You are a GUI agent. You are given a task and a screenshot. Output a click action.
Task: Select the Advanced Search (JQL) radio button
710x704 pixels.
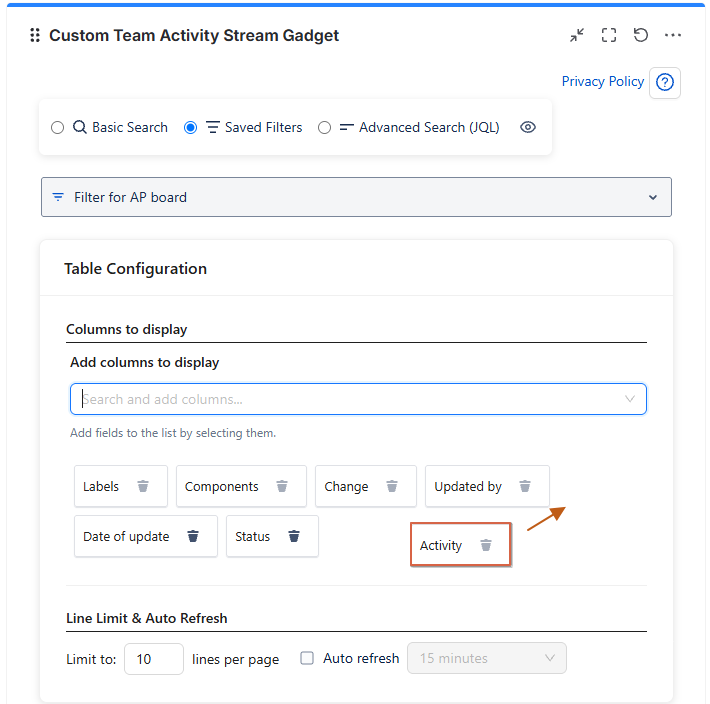click(324, 128)
